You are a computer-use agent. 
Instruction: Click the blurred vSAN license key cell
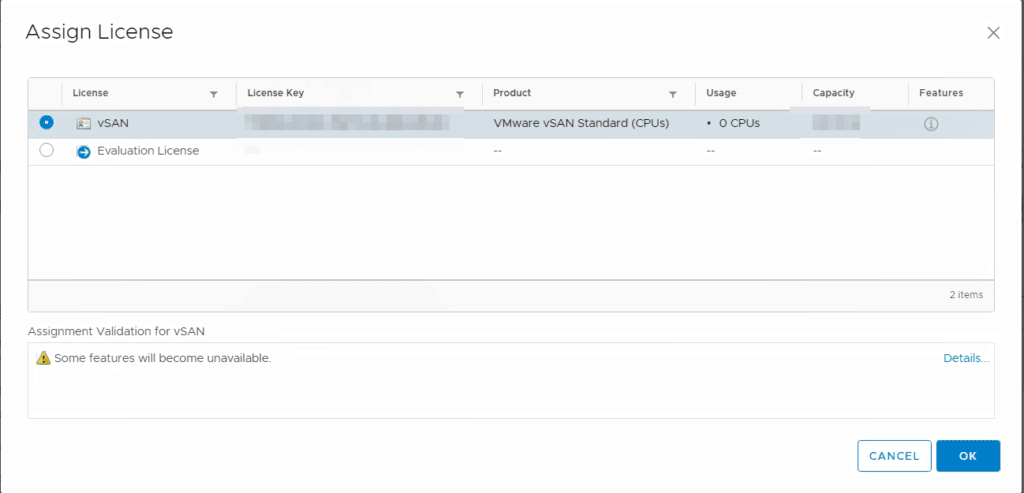pyautogui.click(x=347, y=123)
